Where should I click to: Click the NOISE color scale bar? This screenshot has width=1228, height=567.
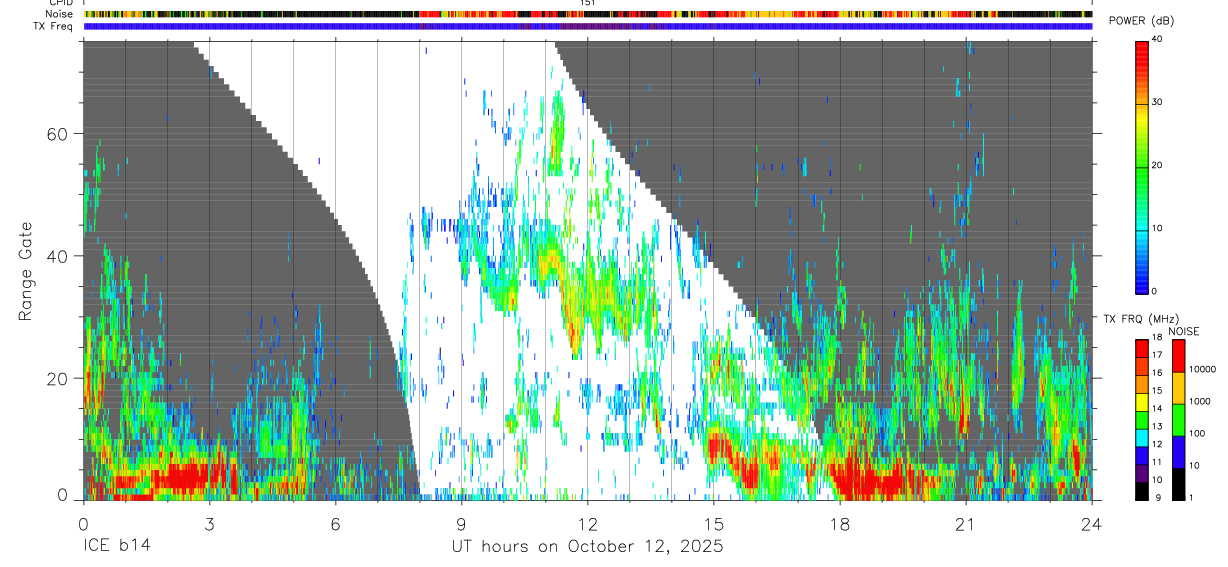pos(1179,420)
